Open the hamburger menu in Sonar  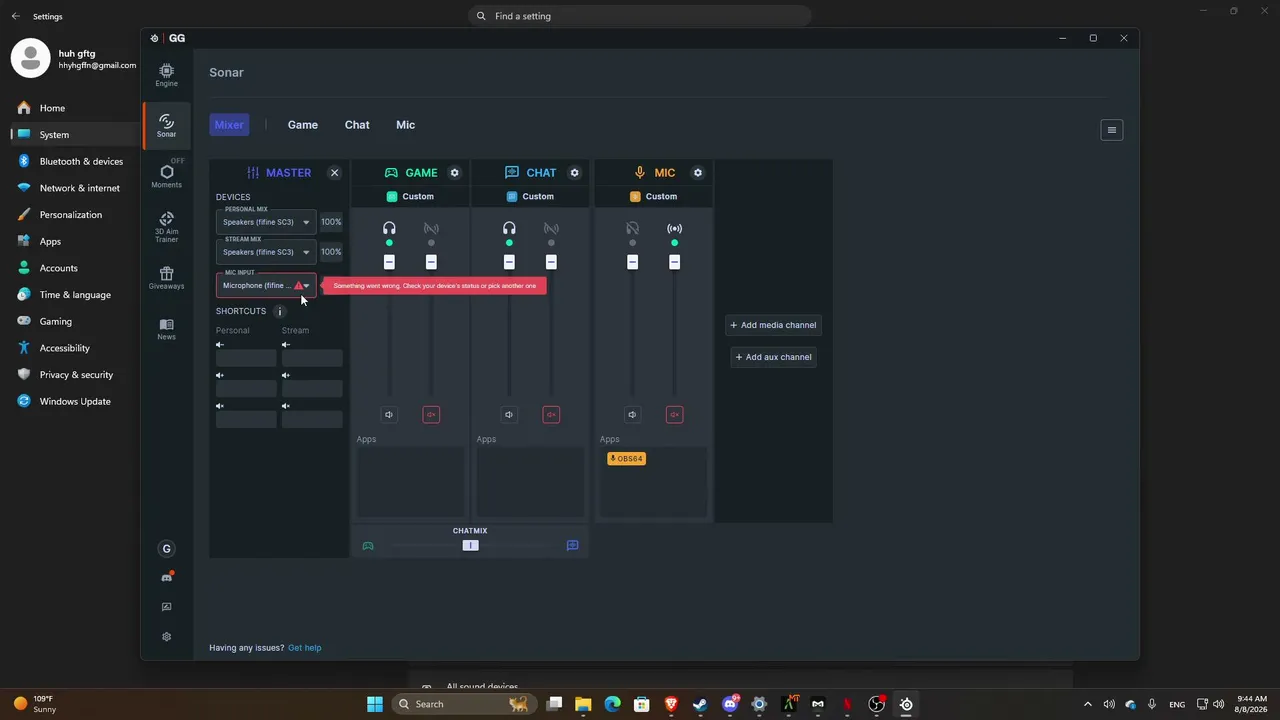tap(1111, 130)
